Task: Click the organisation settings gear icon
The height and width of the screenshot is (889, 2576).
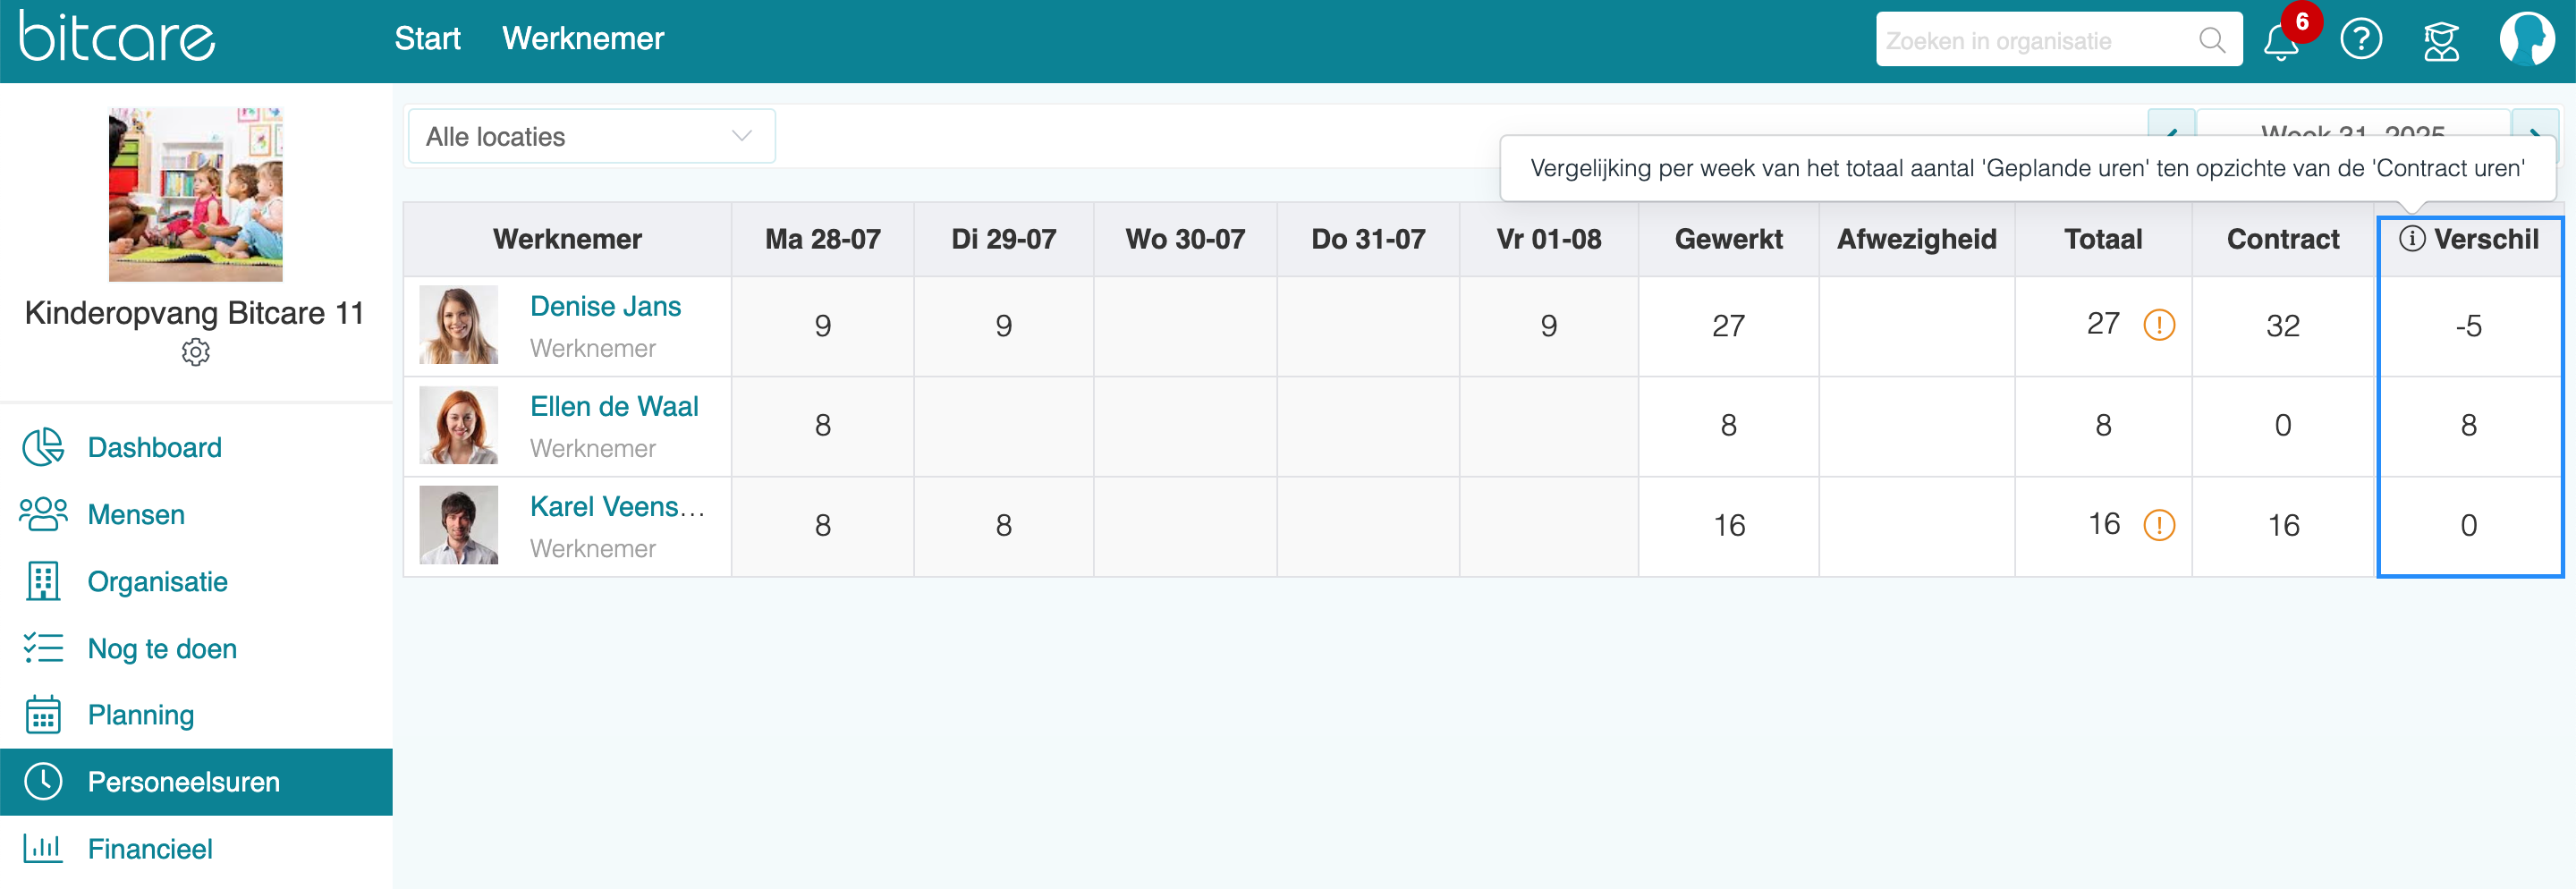Action: pos(196,352)
